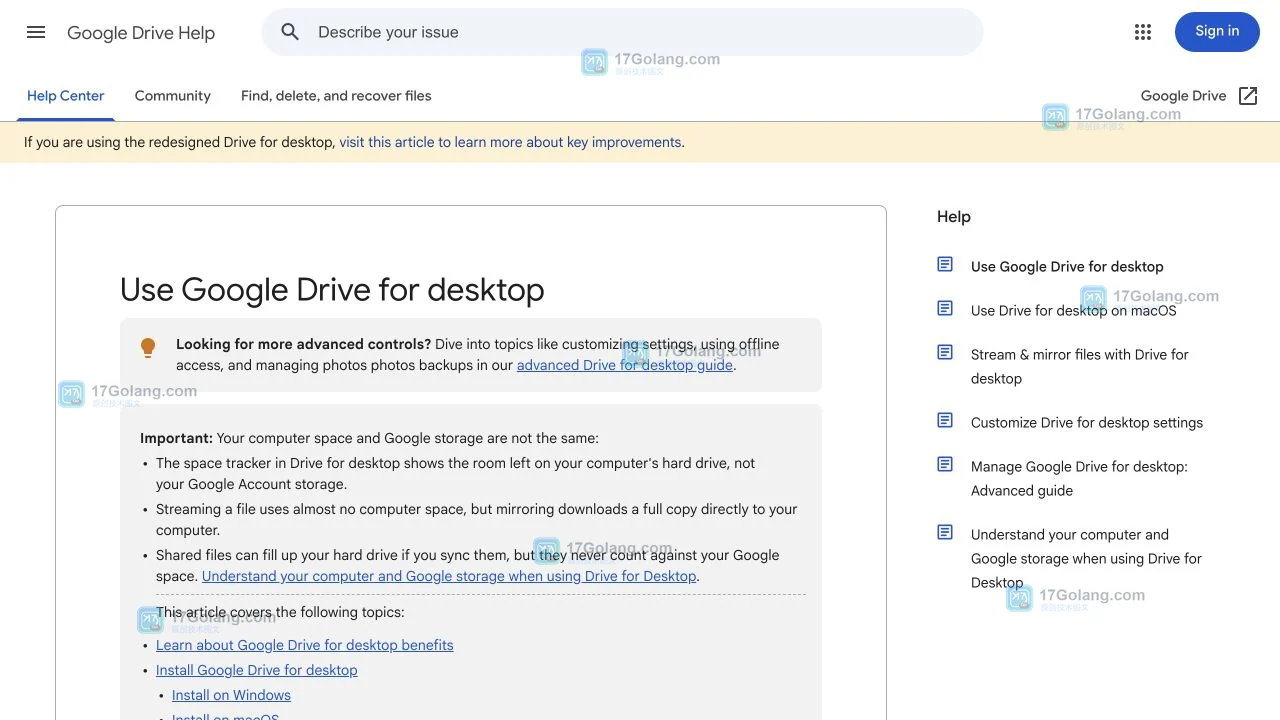Open sidebar Use Google Drive for desktop article
This screenshot has height=720, width=1280.
pyautogui.click(x=1067, y=267)
